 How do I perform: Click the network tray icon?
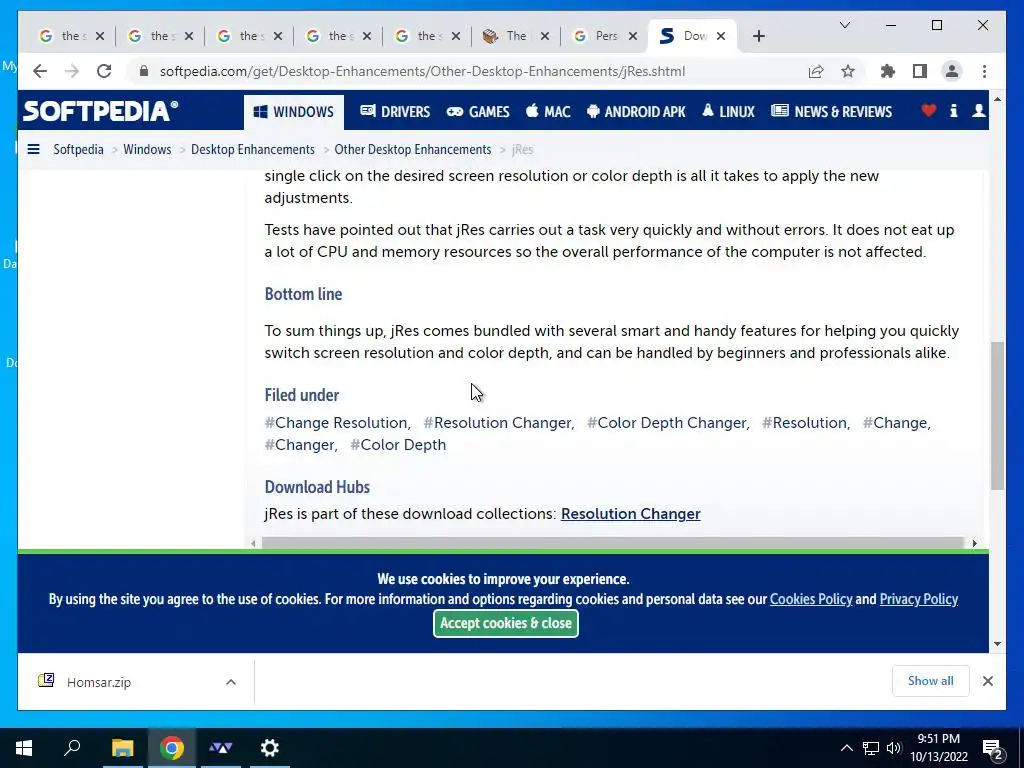click(871, 748)
